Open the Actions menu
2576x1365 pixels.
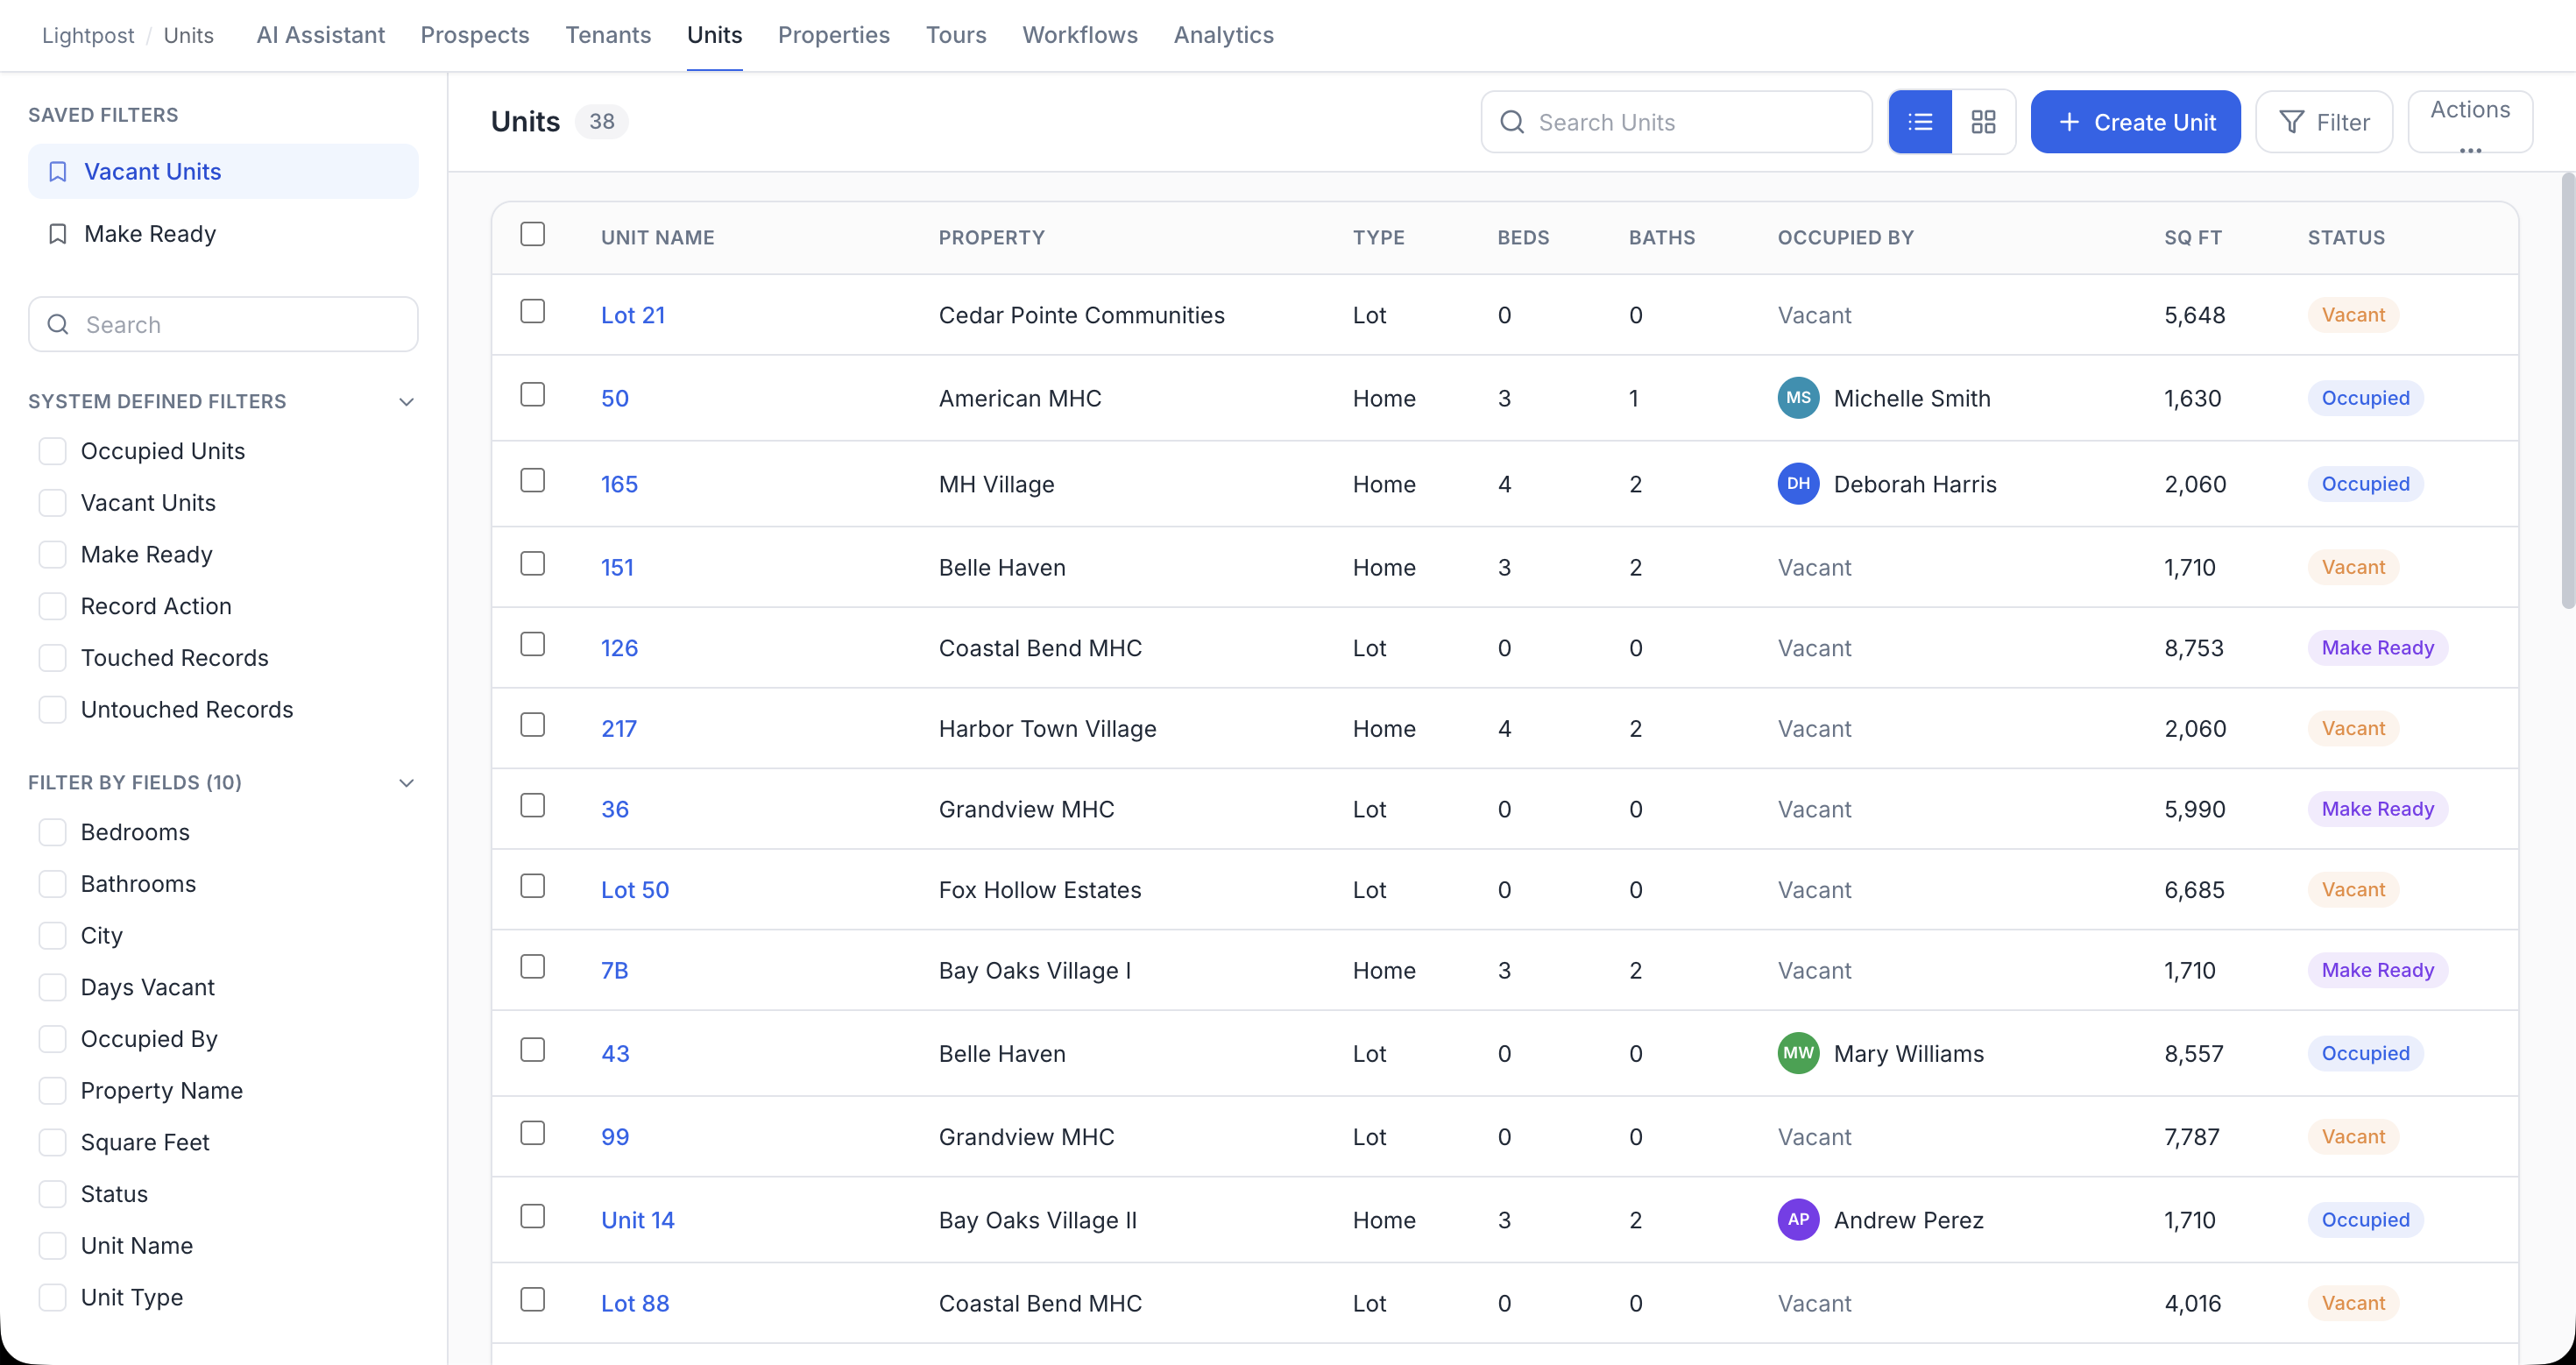coord(2470,122)
